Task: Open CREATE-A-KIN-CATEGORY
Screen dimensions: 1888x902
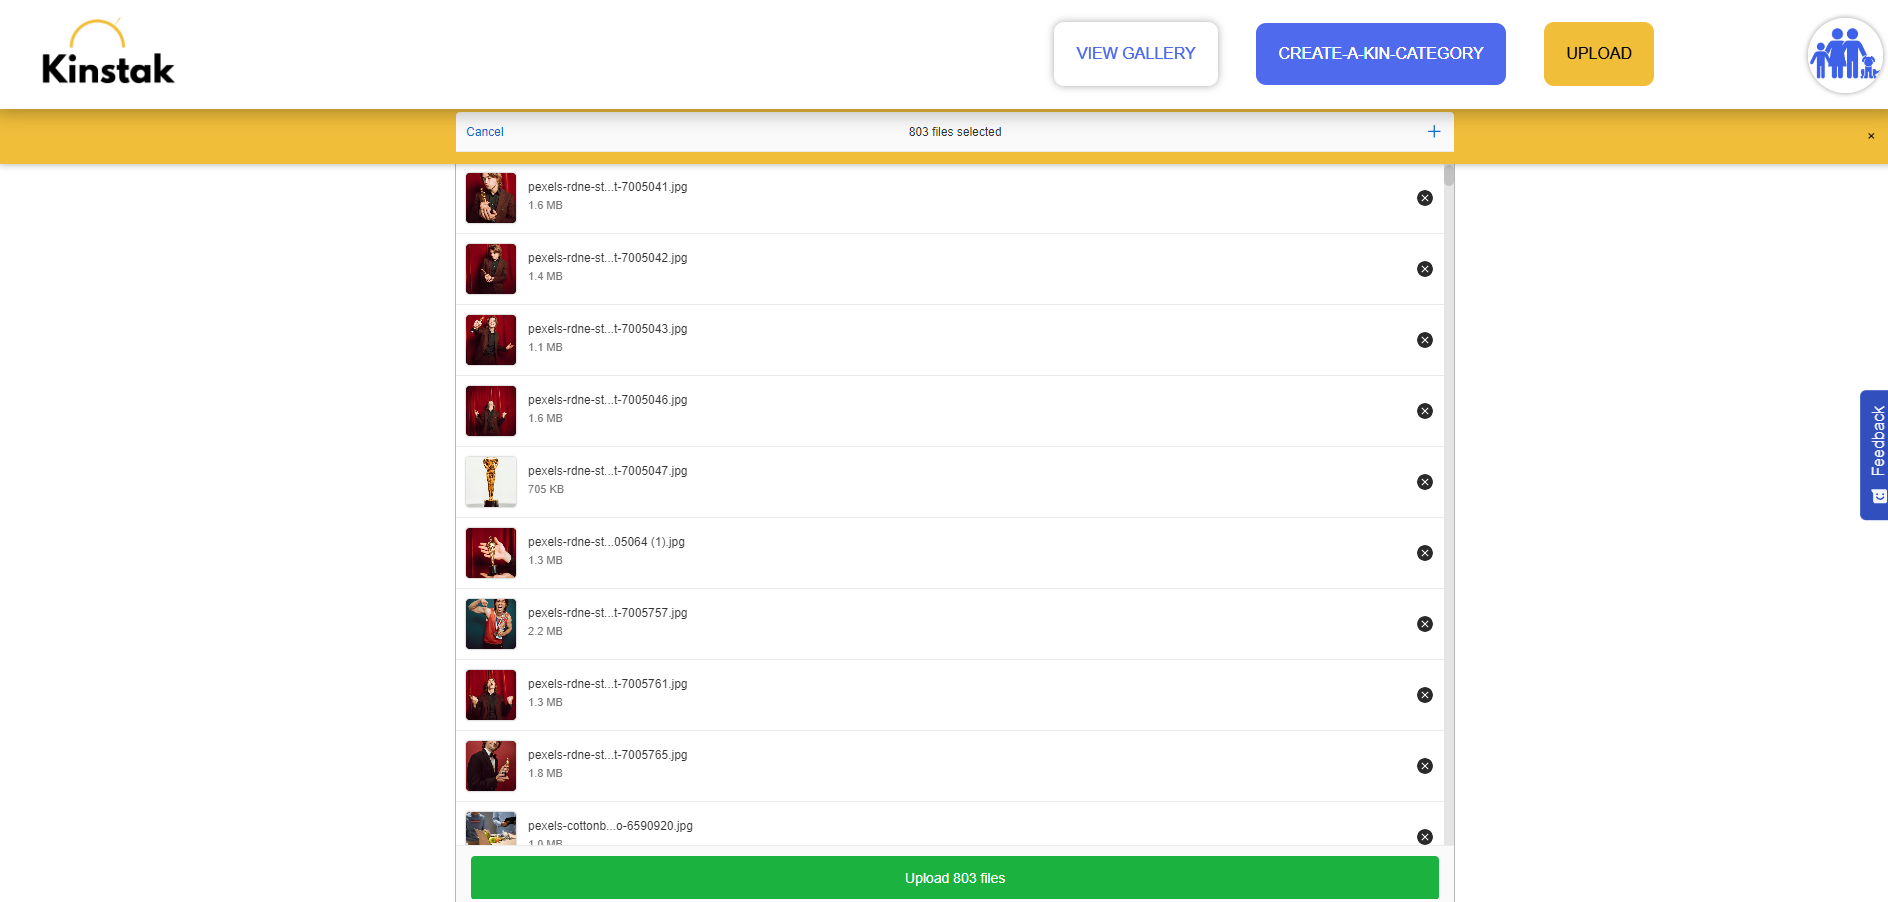Action: [x=1380, y=53]
